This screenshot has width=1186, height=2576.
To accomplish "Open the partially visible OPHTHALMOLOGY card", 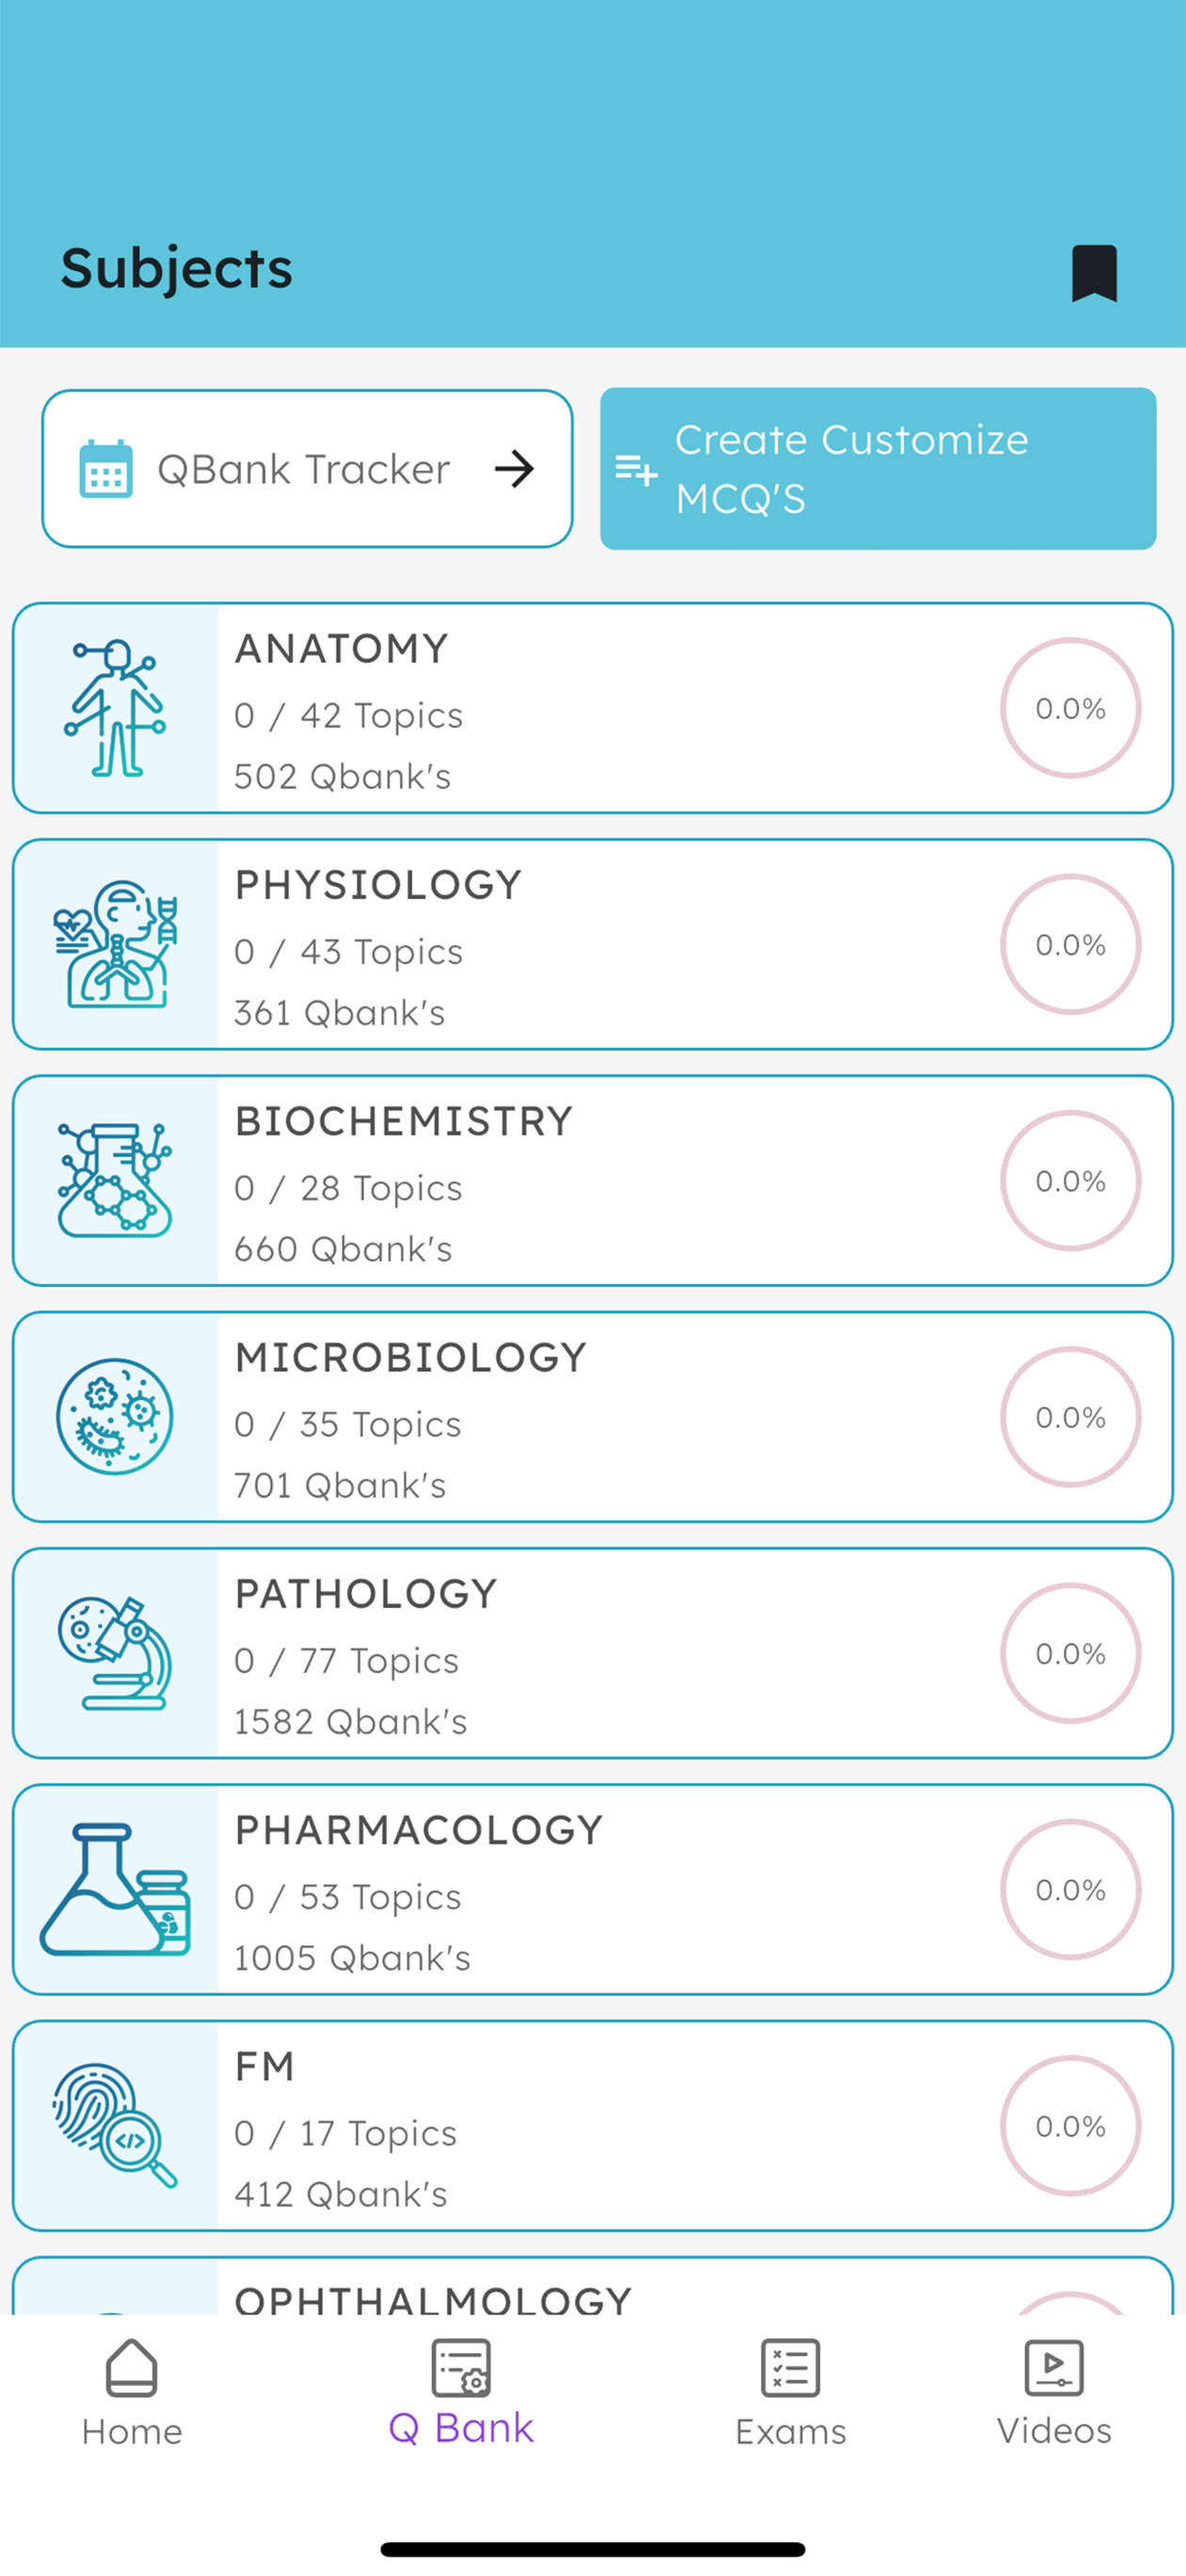I will (593, 2285).
